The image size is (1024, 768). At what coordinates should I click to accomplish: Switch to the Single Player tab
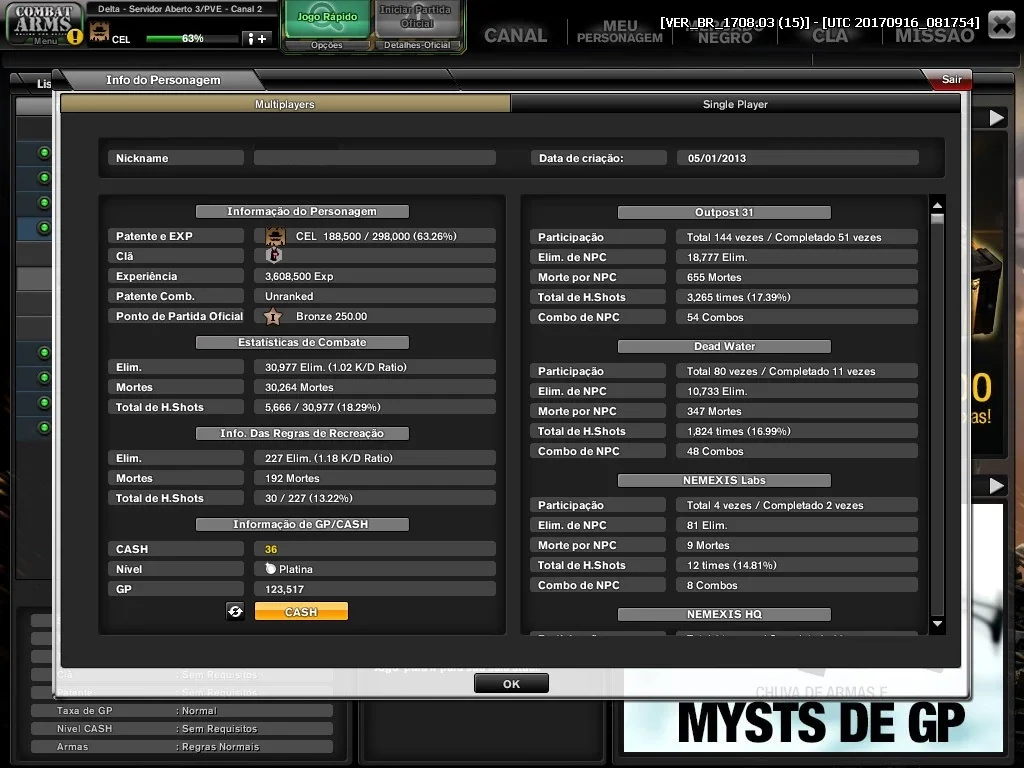[735, 104]
